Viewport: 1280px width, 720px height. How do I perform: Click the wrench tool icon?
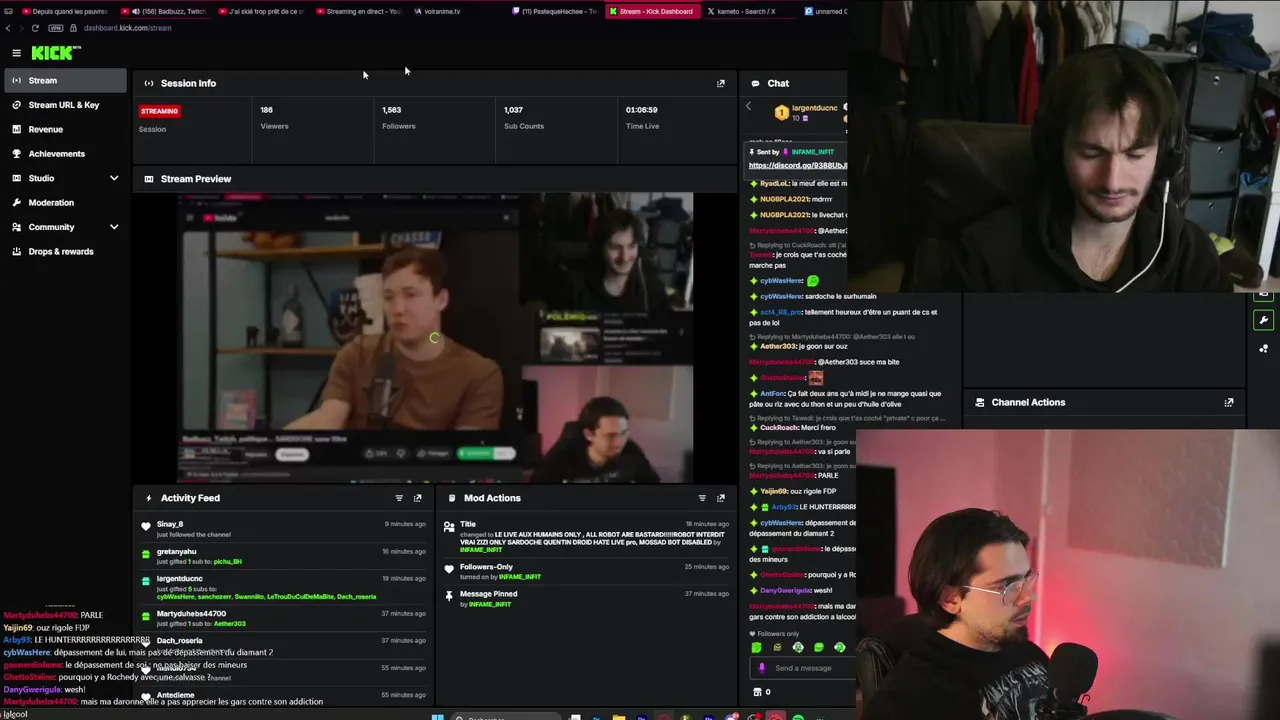pos(1264,321)
